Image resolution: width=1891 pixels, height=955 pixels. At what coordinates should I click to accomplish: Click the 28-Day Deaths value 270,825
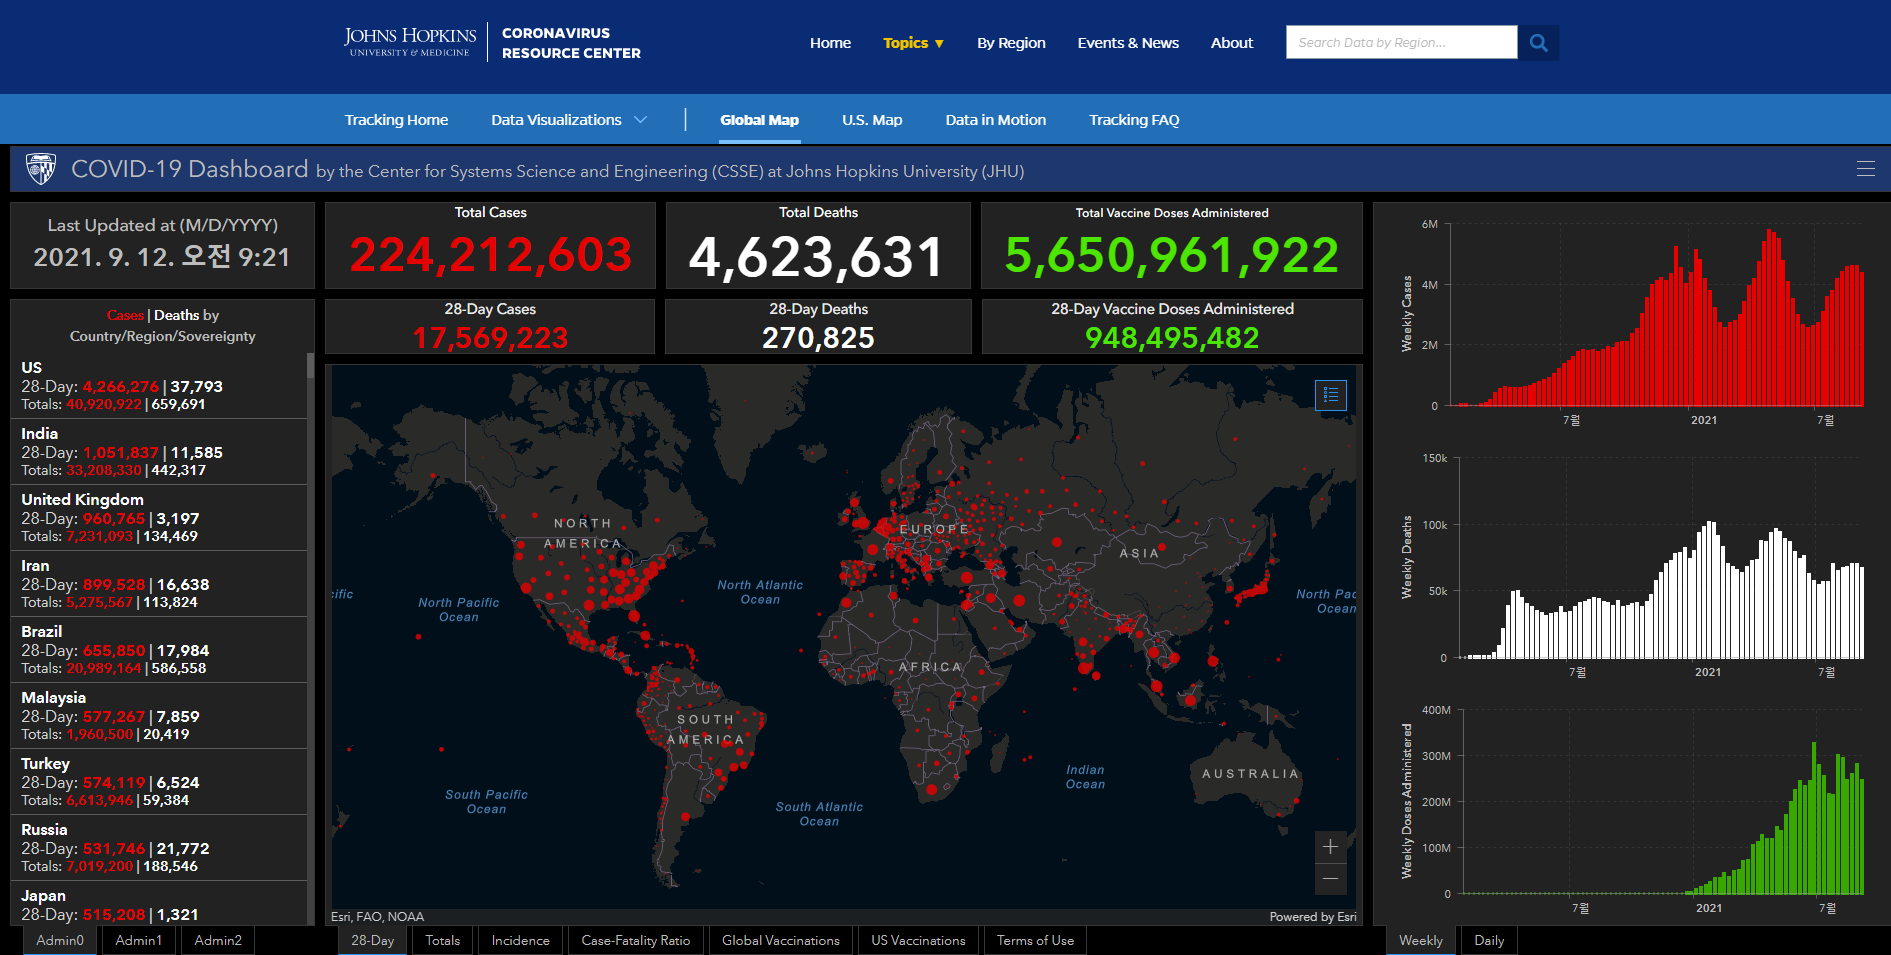tap(818, 338)
